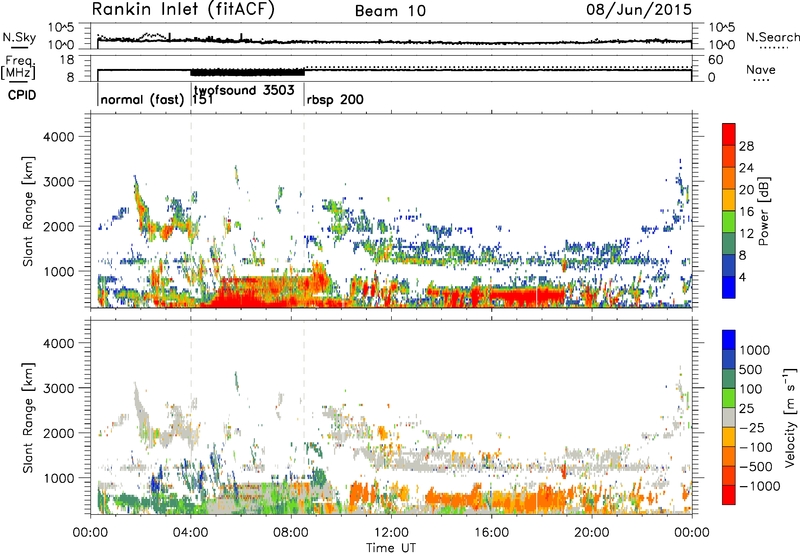Pick the gray segment of Velocity colorbar
800x554 pixels.
click(x=729, y=417)
